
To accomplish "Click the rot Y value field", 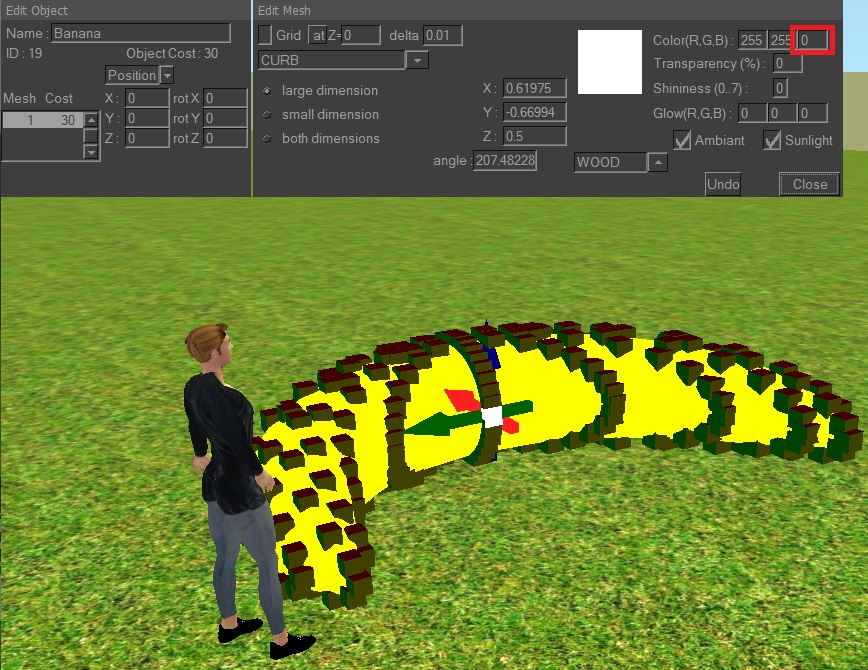I will click(225, 118).
